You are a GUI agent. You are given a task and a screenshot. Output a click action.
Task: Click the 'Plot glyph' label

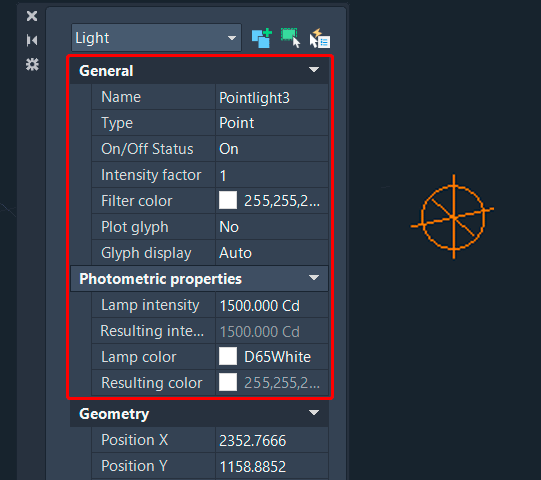pos(135,227)
